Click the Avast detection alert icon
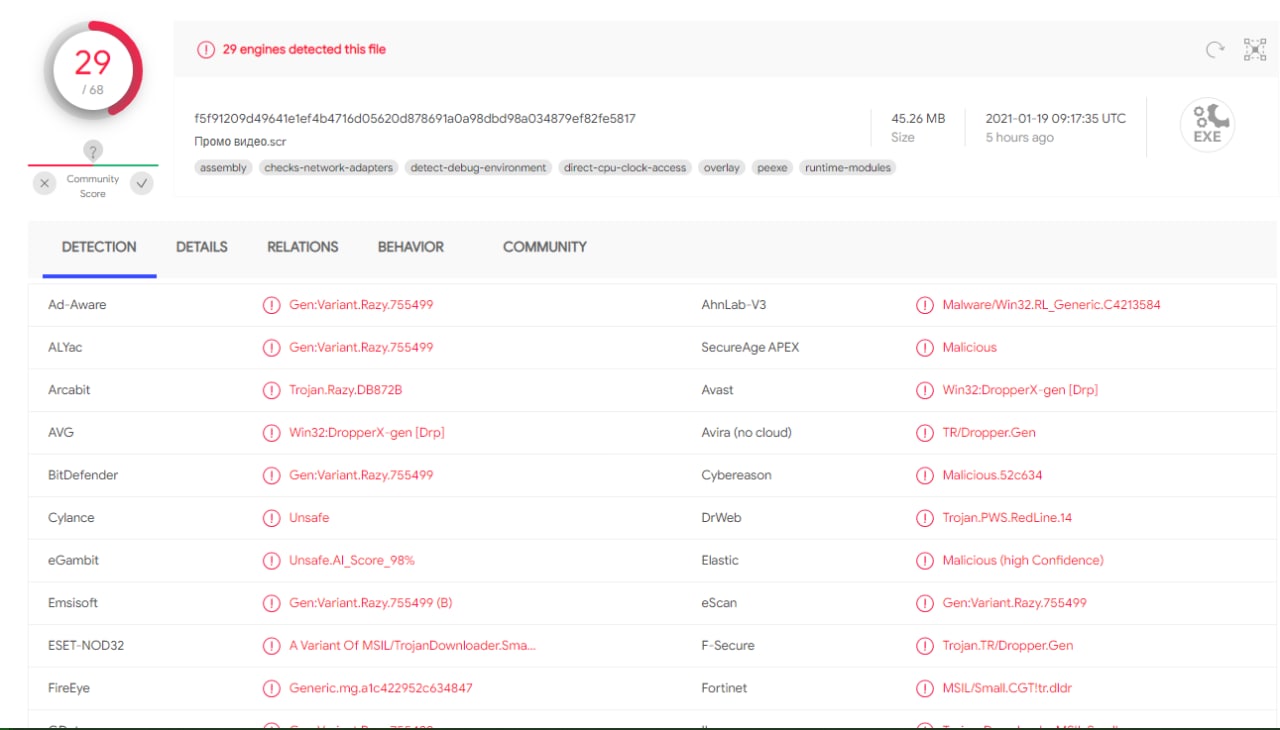The height and width of the screenshot is (730, 1280). click(925, 390)
